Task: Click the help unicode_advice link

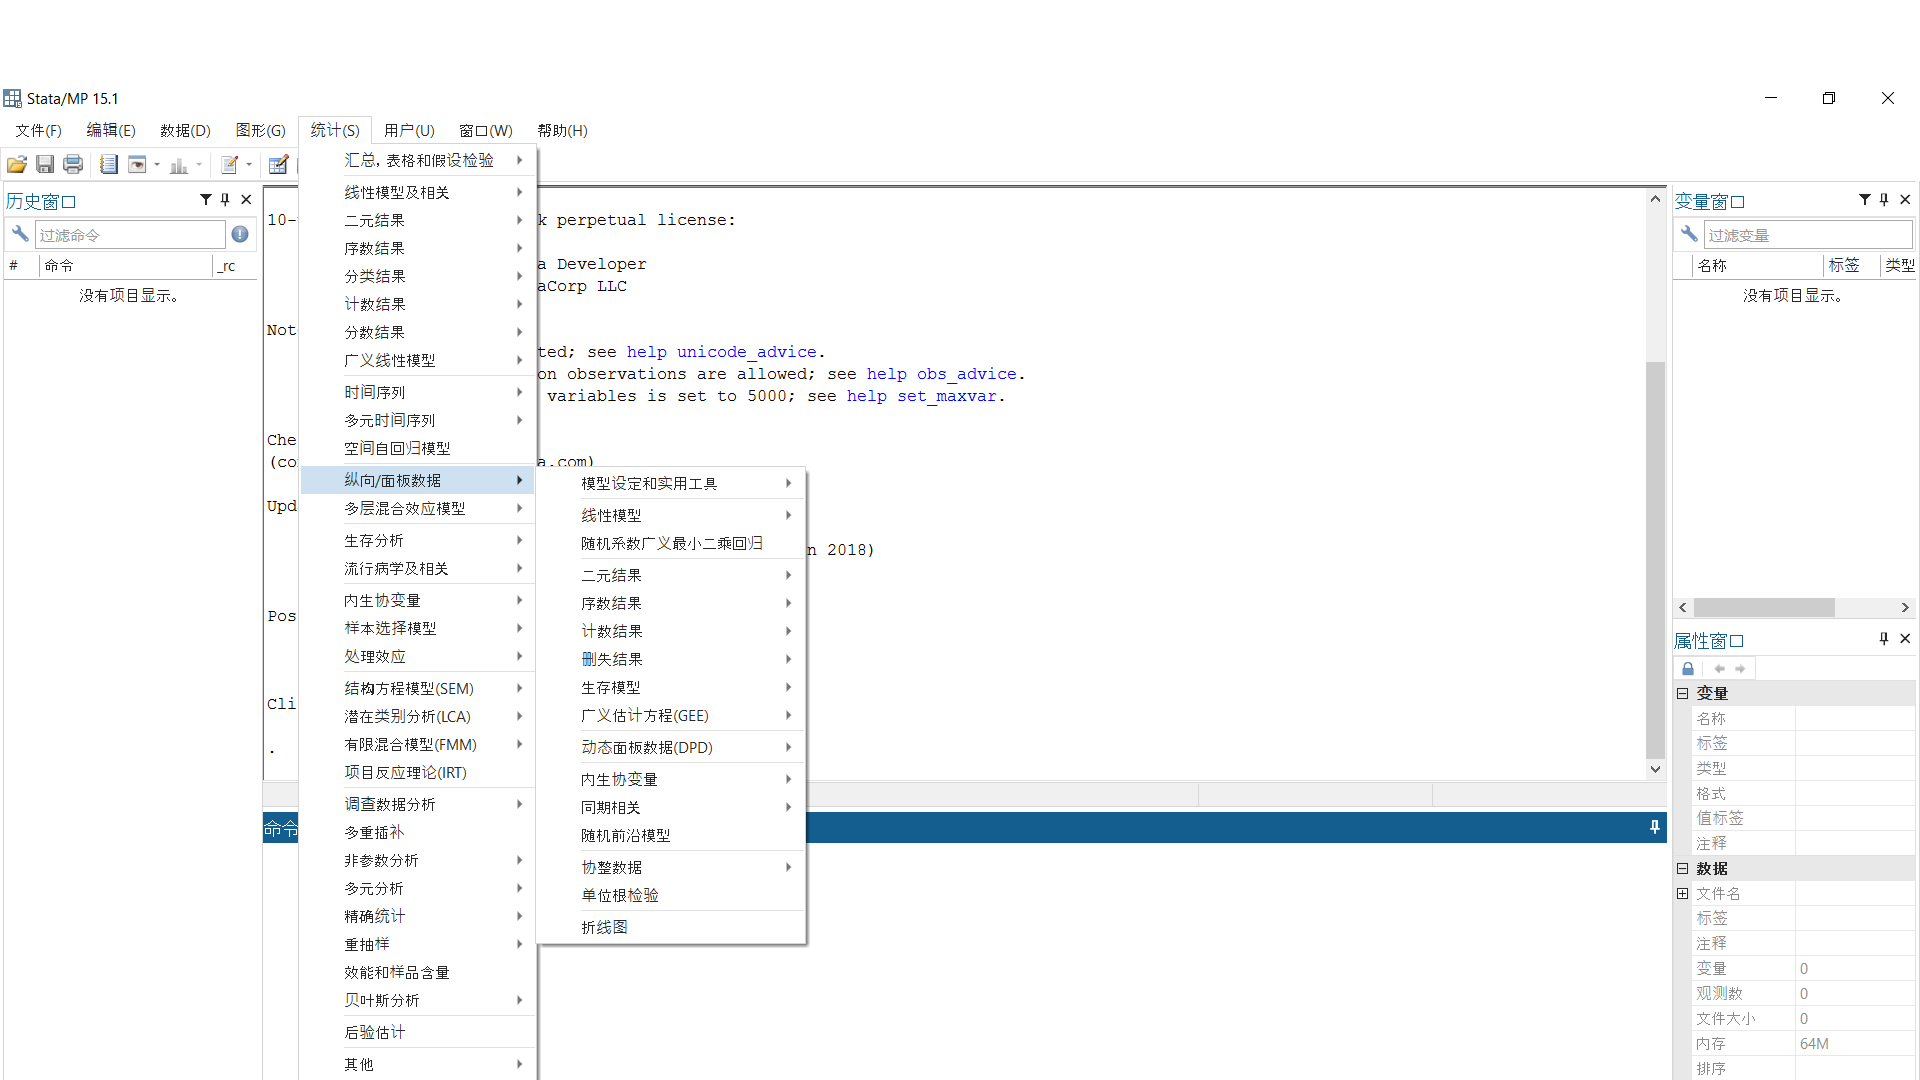Action: 721,352
